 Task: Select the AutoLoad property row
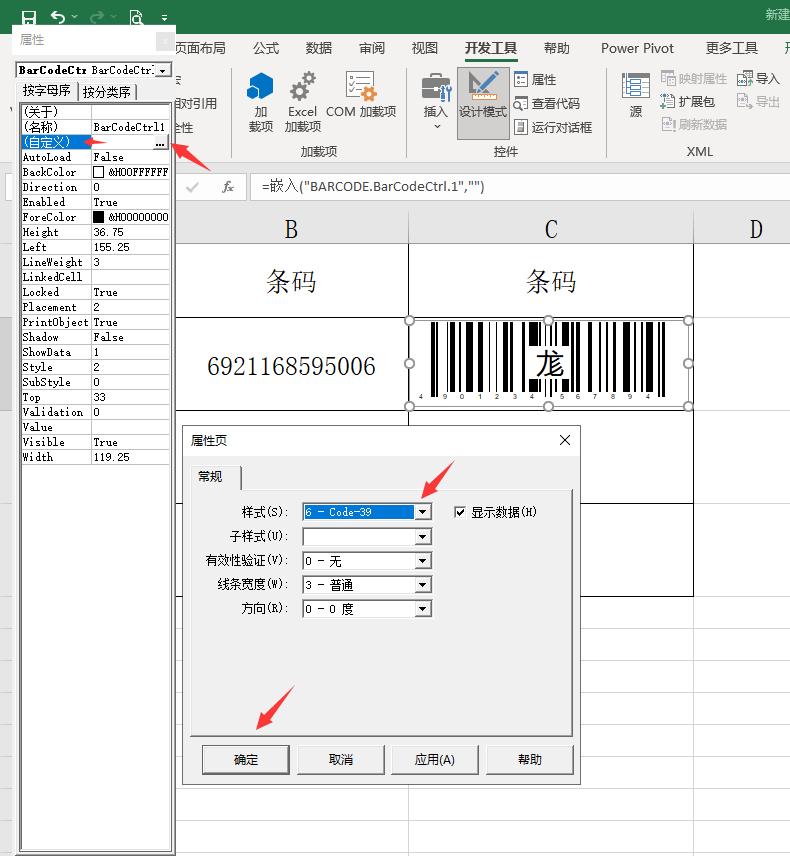tap(95, 157)
